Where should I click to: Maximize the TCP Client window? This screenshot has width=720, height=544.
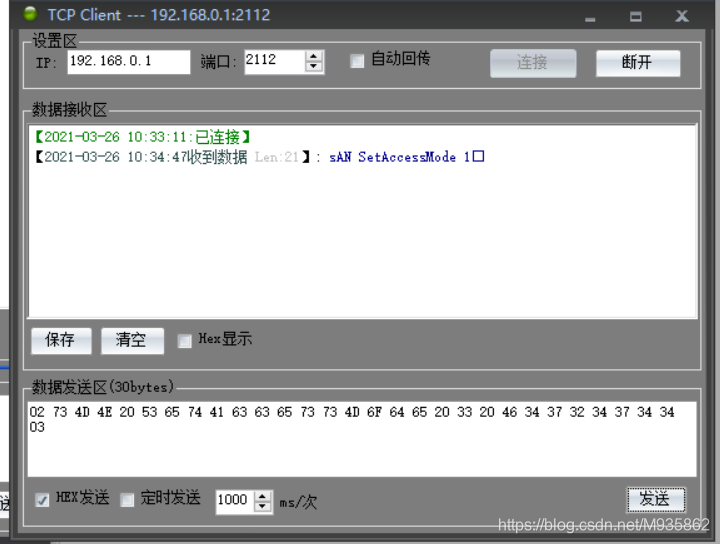[636, 17]
